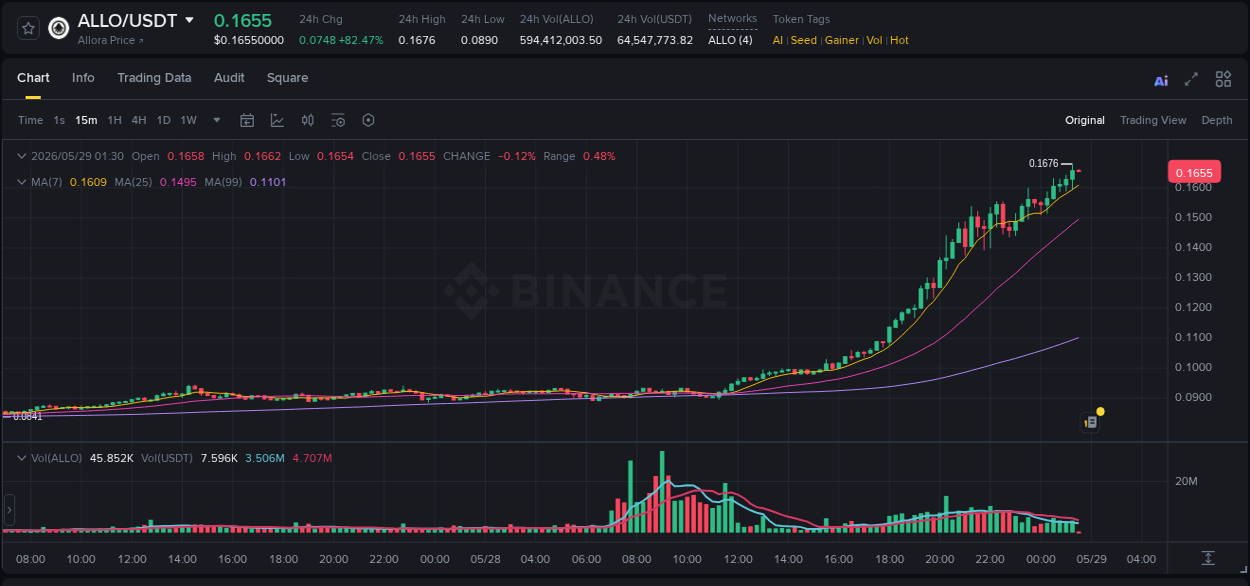The width and height of the screenshot is (1250, 586).
Task: Click the Close value 0.1655 in OHLC row
Action: point(417,156)
